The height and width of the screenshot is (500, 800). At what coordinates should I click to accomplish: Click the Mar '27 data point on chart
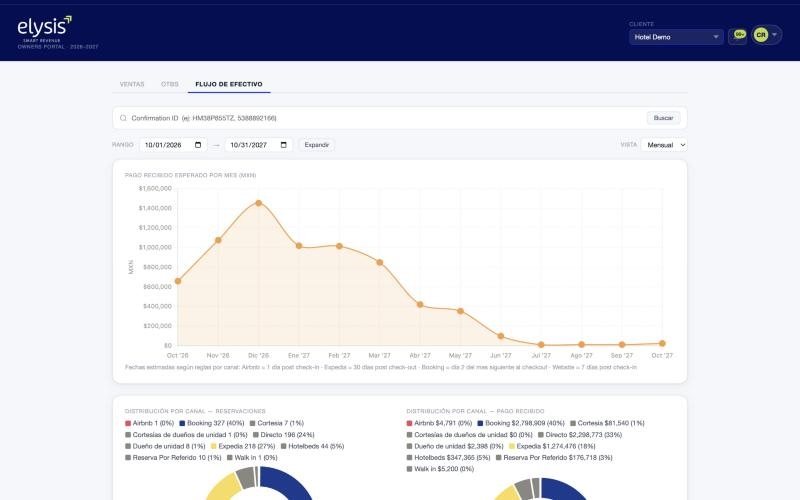coord(380,262)
